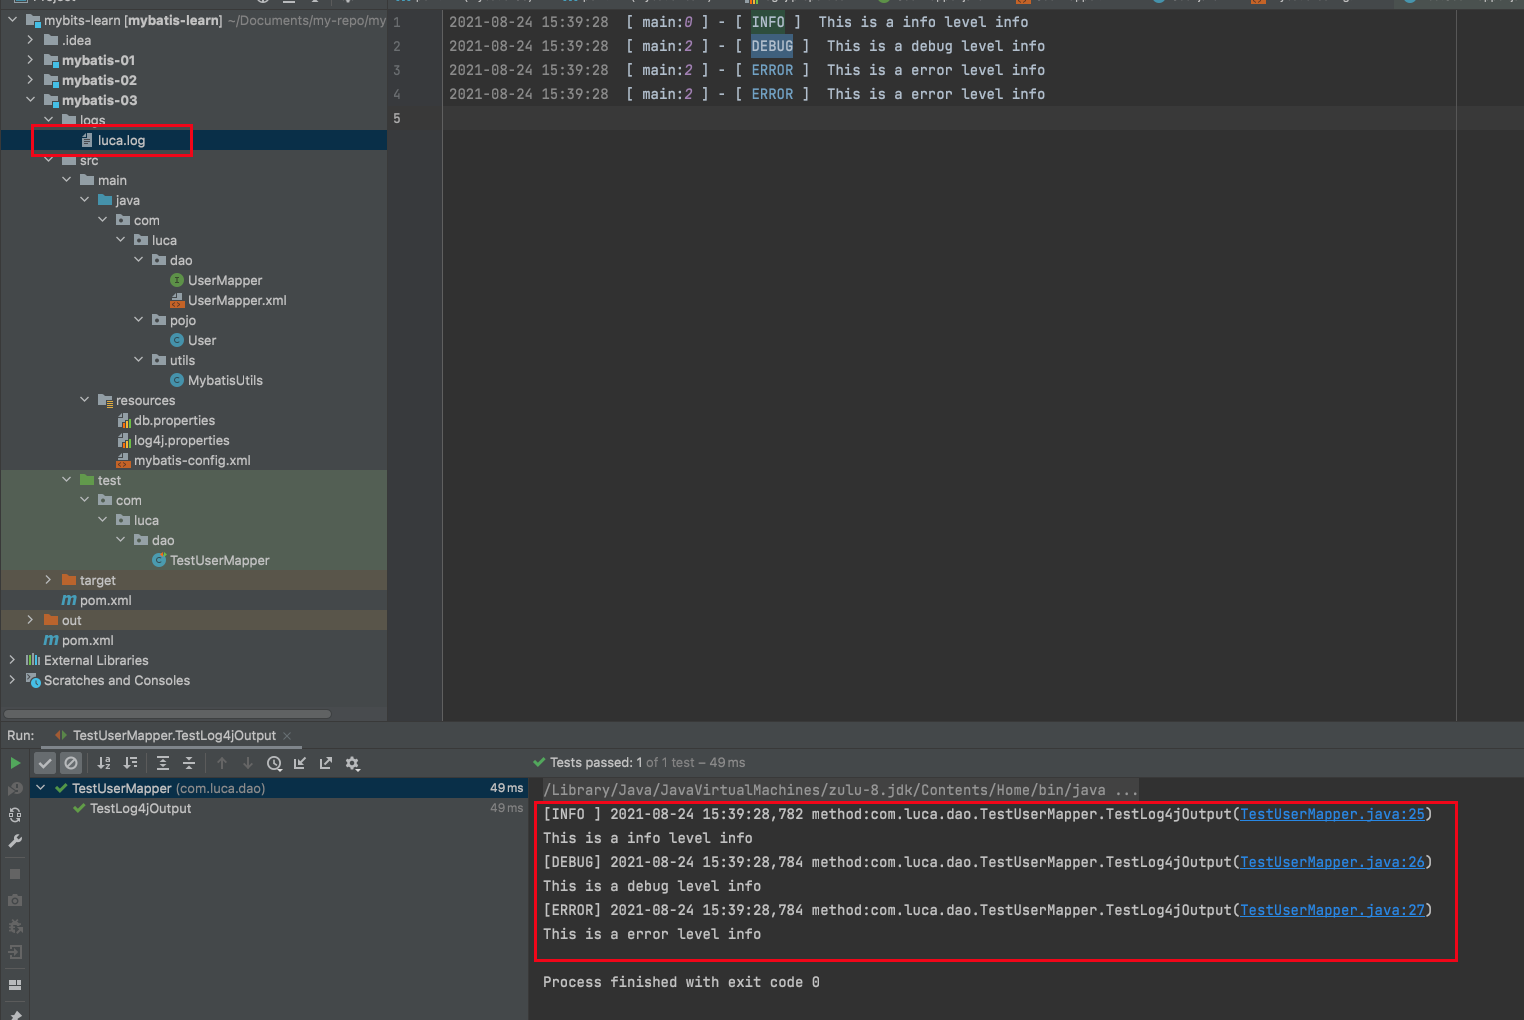Click the restore layout icon in Run sidebar
Screen dimensions: 1524x1020
pyautogui.click(x=15, y=985)
